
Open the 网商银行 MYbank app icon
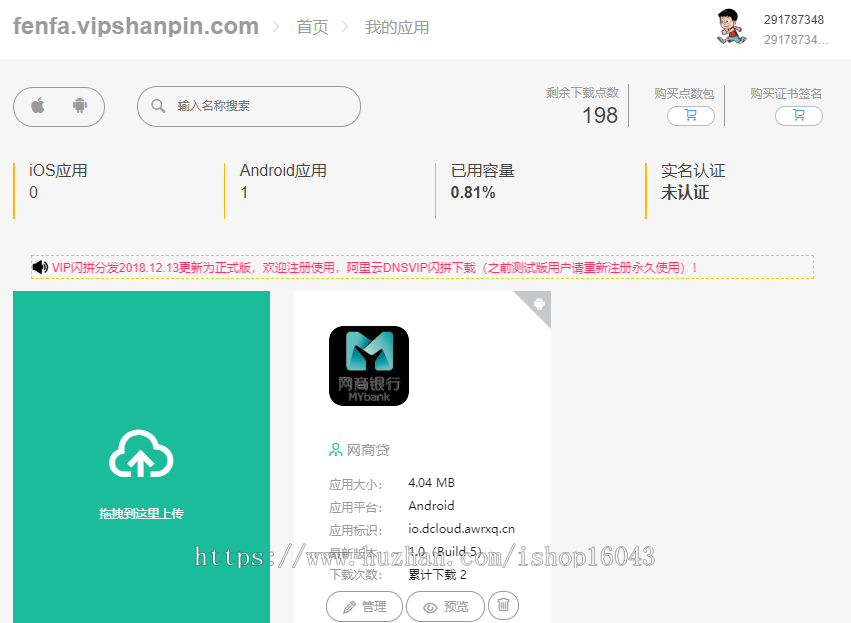pos(369,366)
